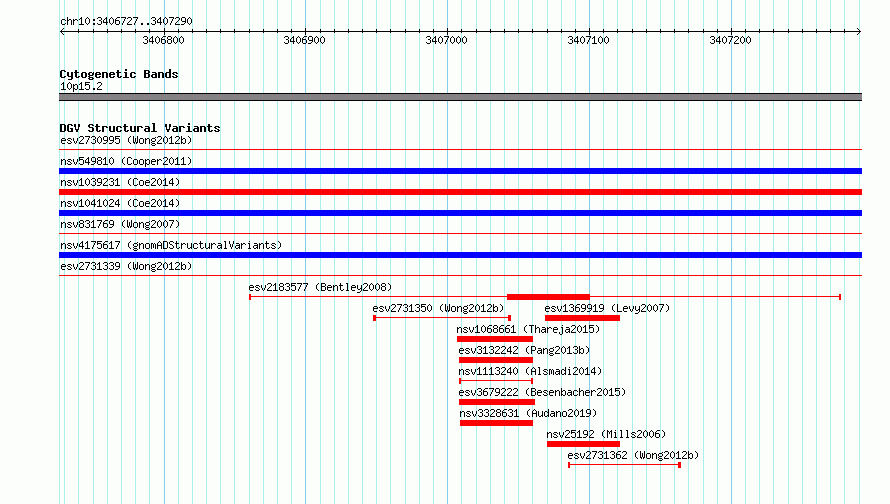Select the nsv1113240 thin red feature

(496, 381)
